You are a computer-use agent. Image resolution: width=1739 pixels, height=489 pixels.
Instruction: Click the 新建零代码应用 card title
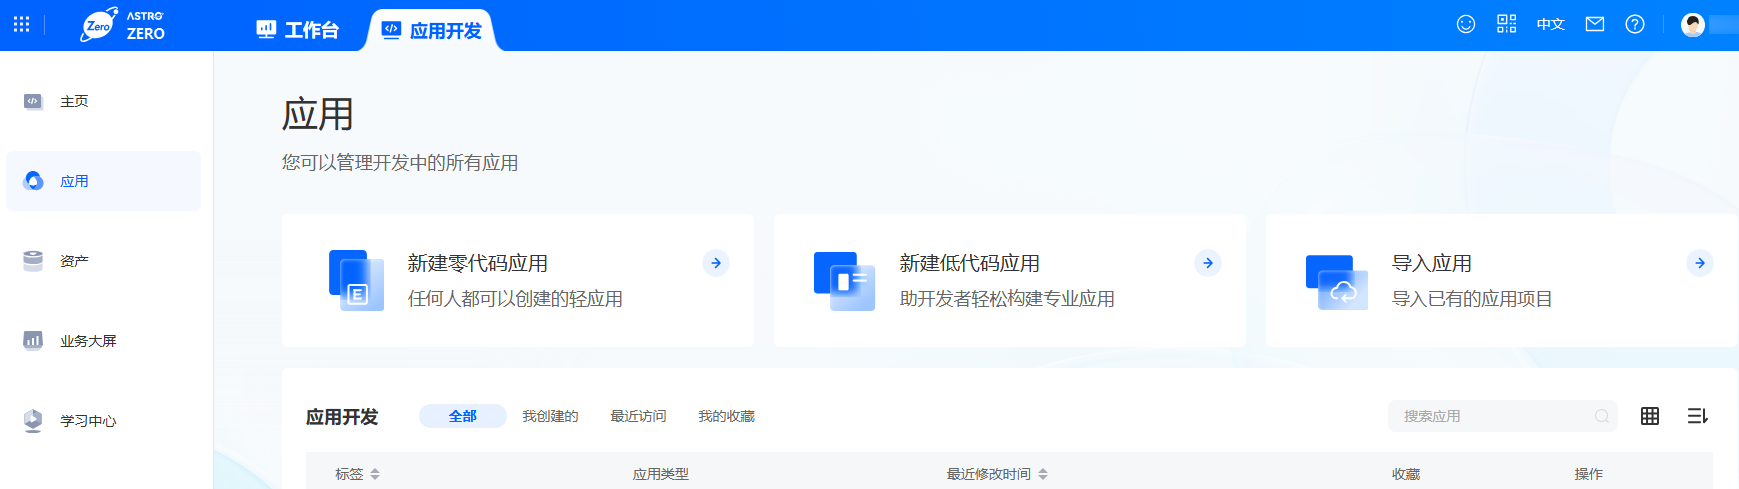pos(478,263)
